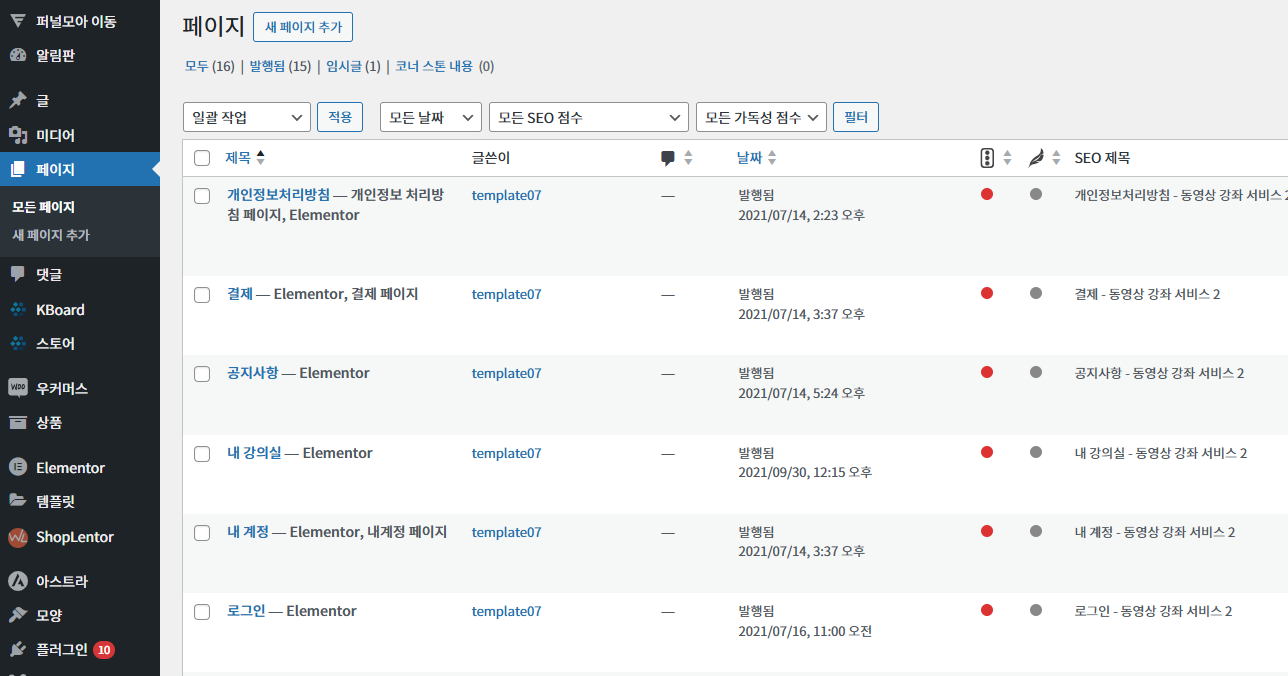Screen dimensions: 1288x676
Task: Click the 날짜 column sort arrows
Action: (772, 158)
